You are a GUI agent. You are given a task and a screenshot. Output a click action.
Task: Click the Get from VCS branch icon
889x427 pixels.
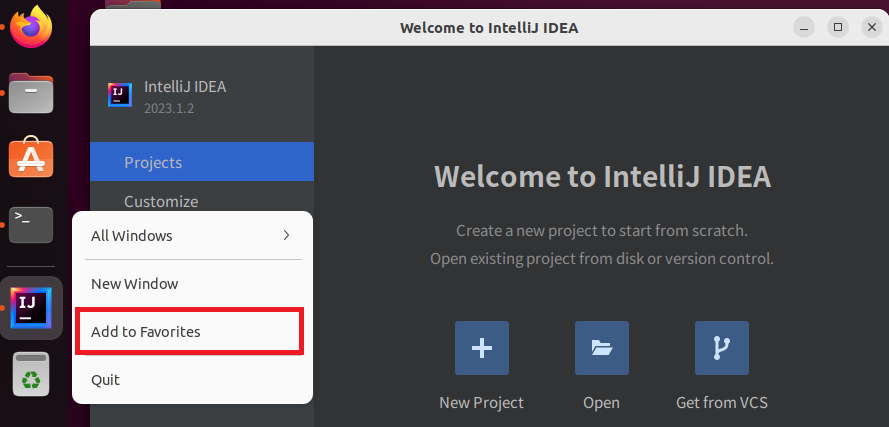click(x=722, y=348)
